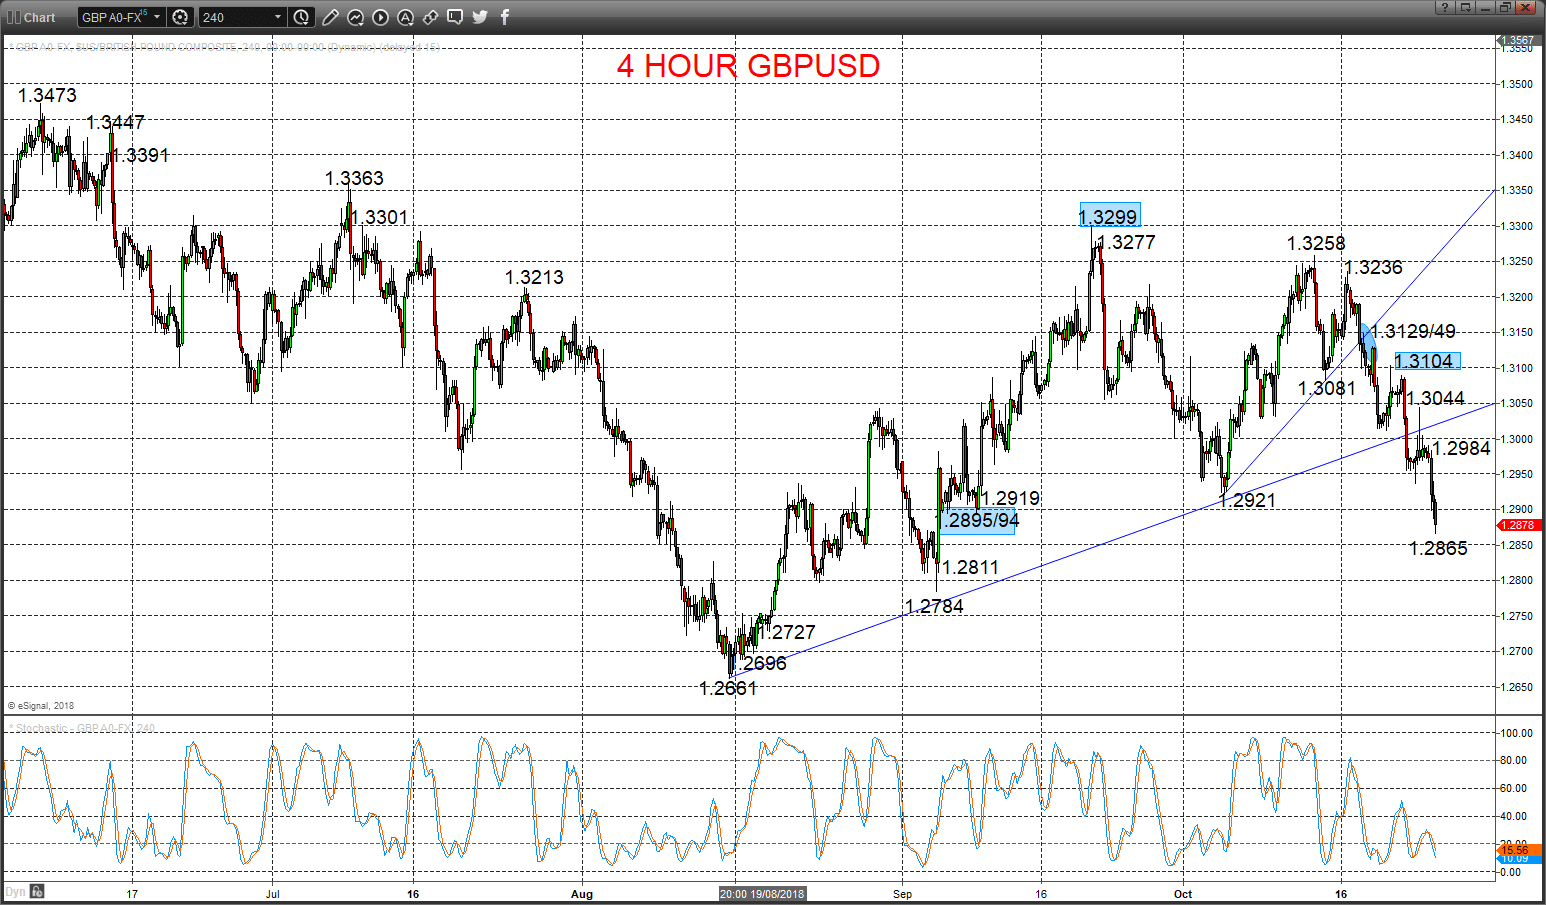1546x905 pixels.
Task: Click the help question-mark button
Action: point(1444,7)
